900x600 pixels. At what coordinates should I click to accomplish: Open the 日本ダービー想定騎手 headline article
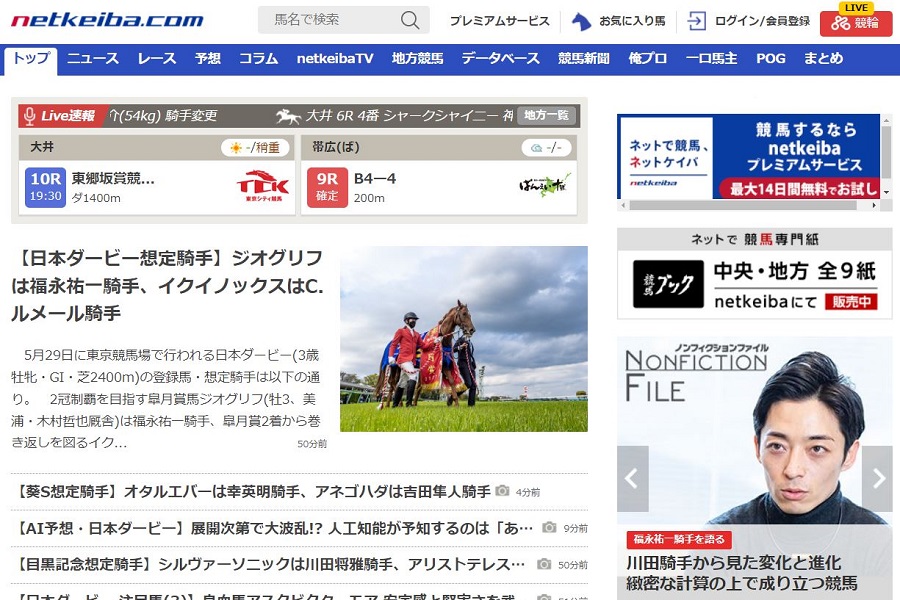(x=167, y=285)
